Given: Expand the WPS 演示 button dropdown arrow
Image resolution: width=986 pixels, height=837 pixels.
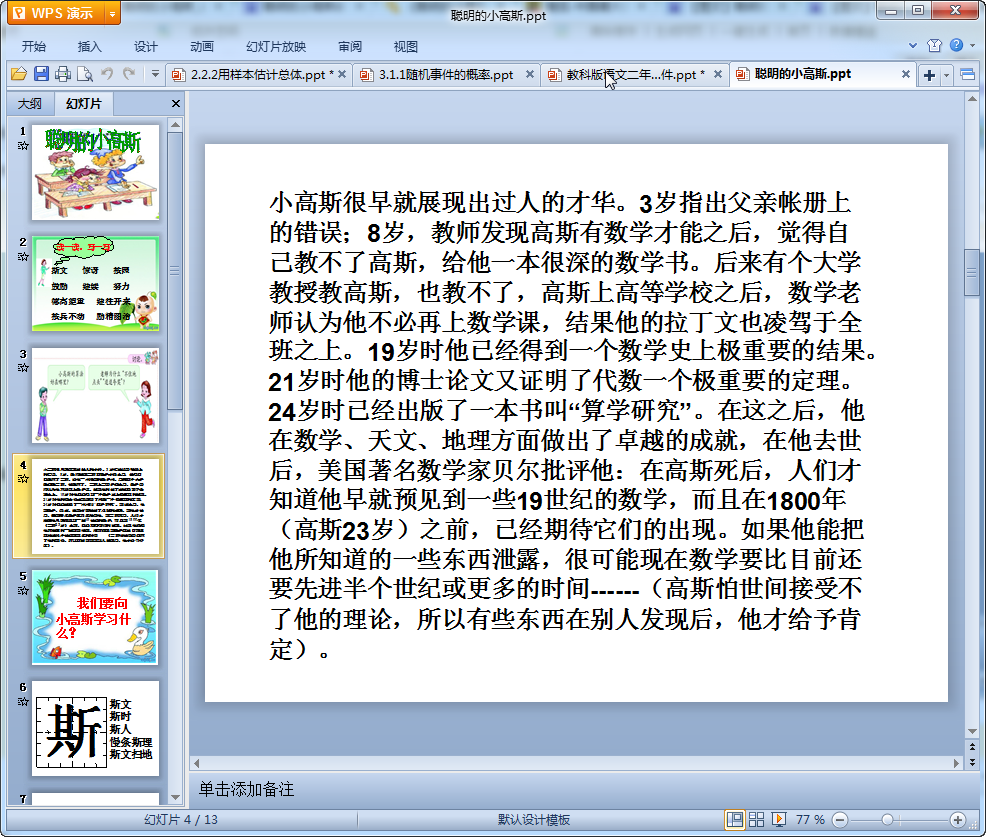Looking at the screenshot, I should click(x=112, y=13).
